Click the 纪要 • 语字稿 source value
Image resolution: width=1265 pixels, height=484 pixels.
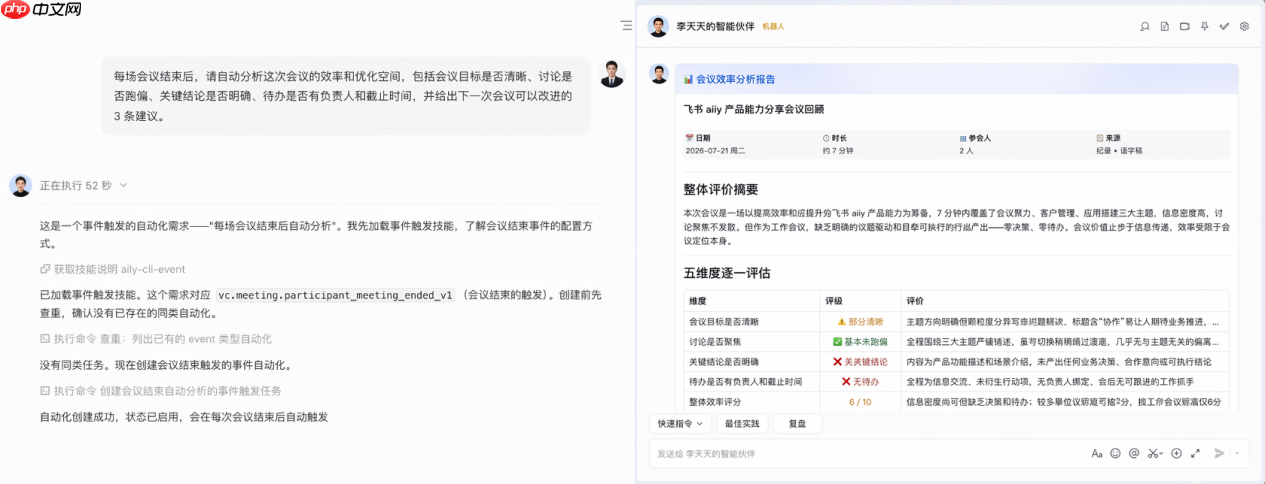click(1119, 150)
